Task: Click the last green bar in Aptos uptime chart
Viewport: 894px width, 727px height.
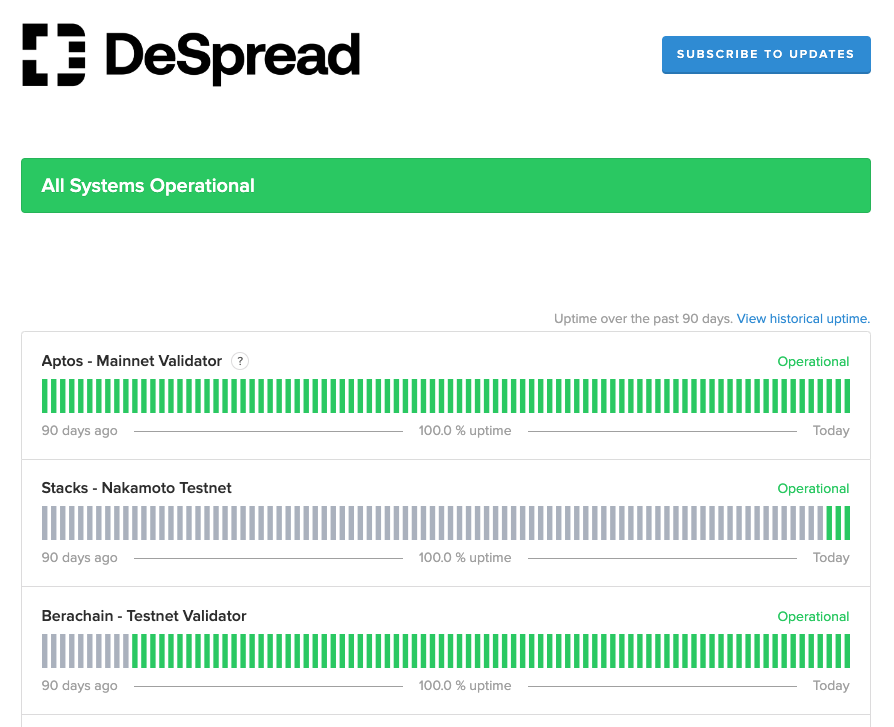Action: [847, 396]
